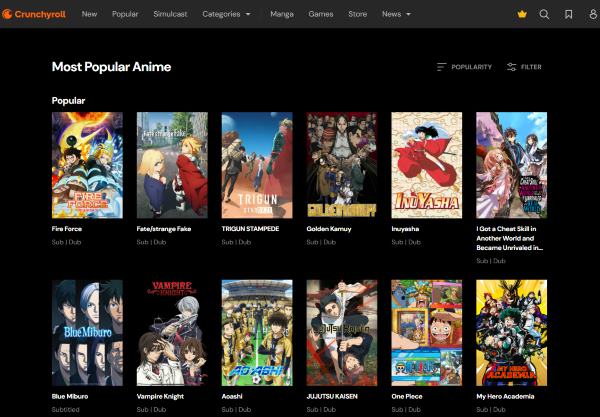Click the JUJUTSU KAISEN title text

click(332, 396)
